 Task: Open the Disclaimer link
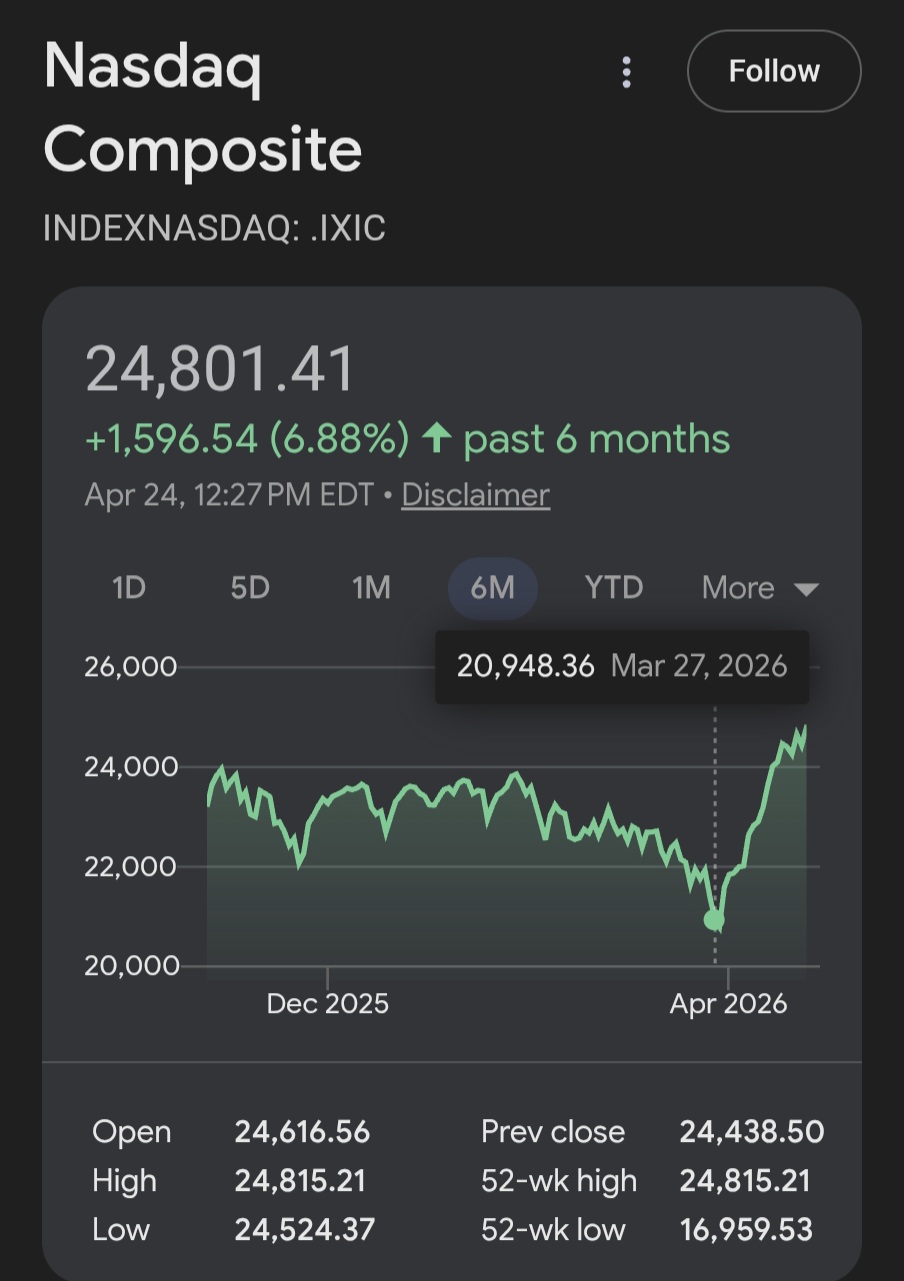[475, 495]
